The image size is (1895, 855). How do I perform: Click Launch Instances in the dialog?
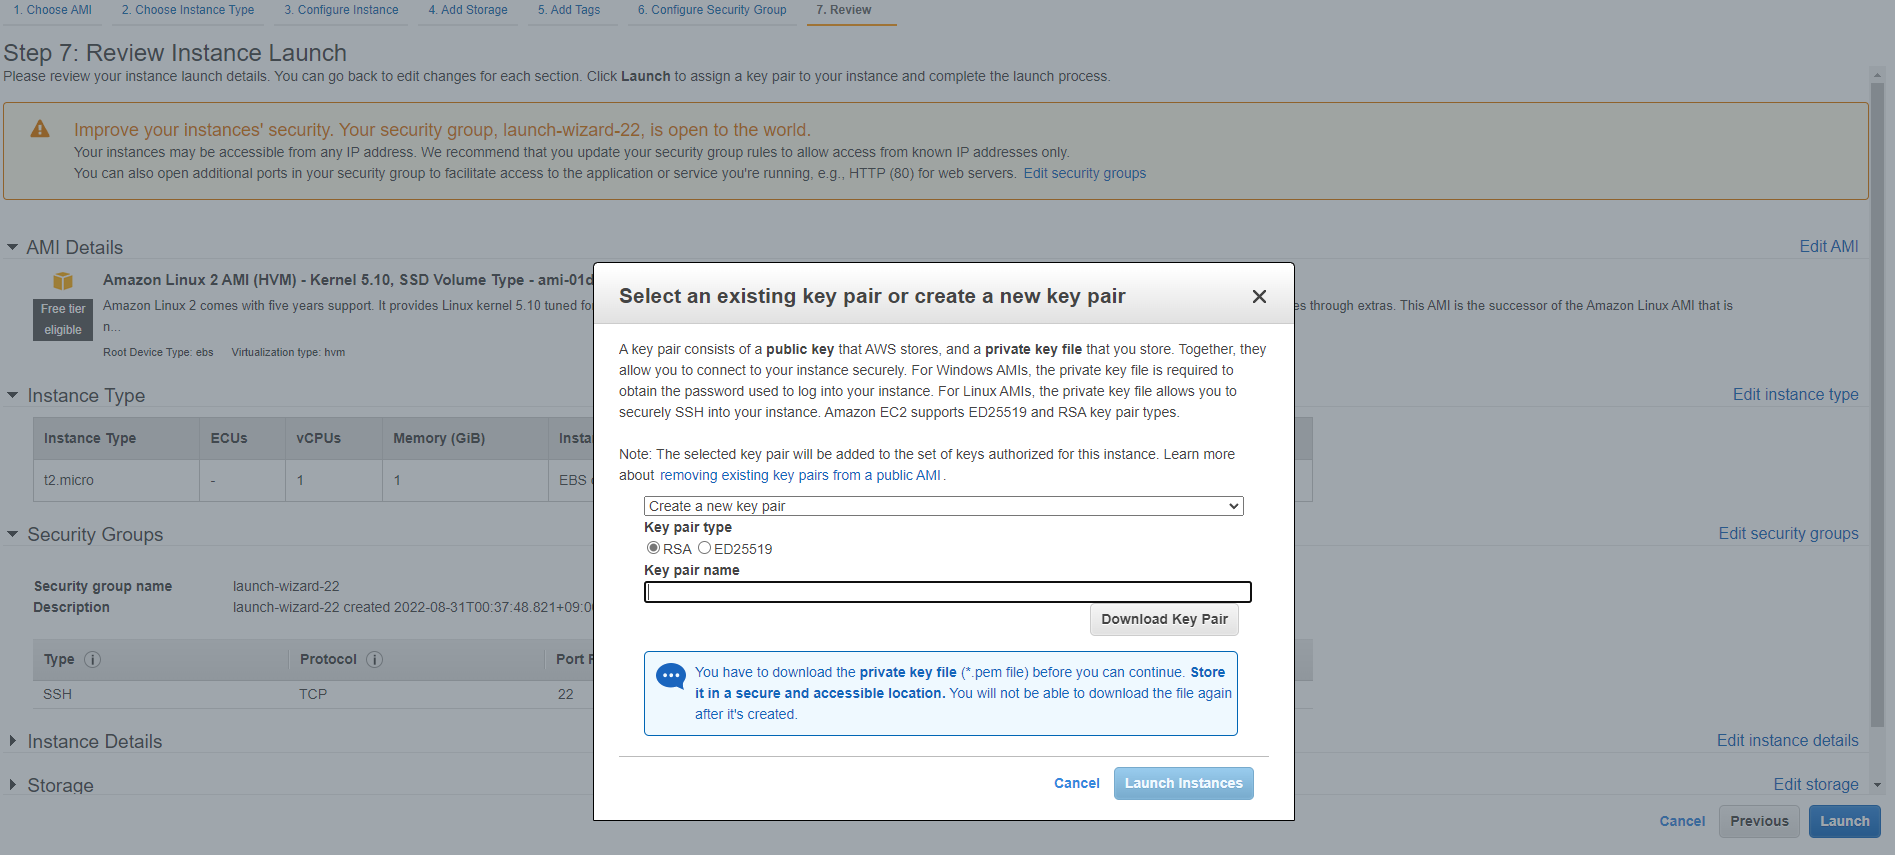[1184, 783]
